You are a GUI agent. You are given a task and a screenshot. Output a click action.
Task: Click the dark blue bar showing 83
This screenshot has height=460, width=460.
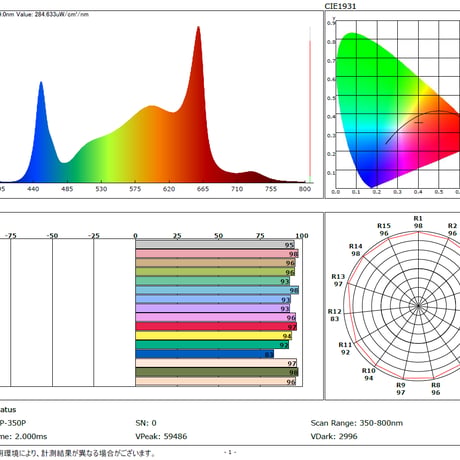click(205, 354)
